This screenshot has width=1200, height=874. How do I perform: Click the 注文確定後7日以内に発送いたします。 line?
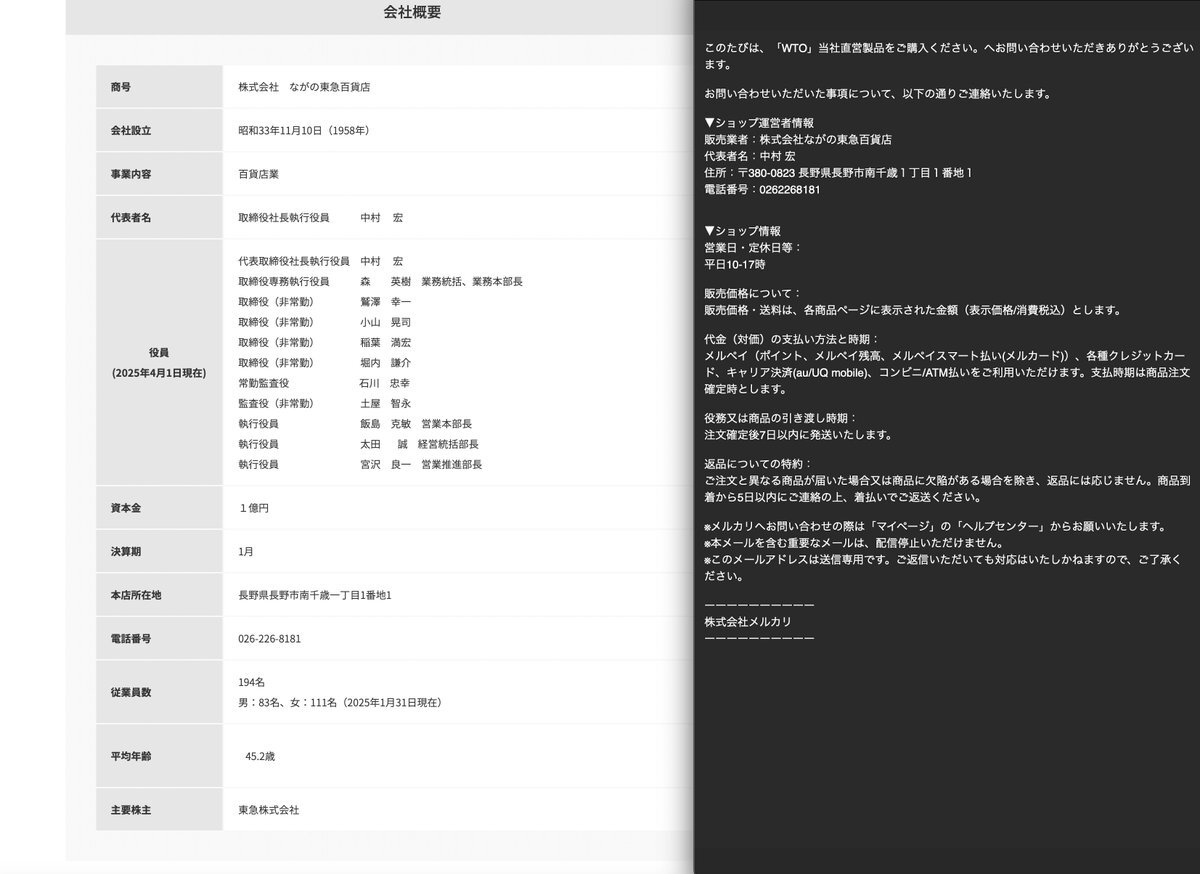pyautogui.click(x=798, y=435)
